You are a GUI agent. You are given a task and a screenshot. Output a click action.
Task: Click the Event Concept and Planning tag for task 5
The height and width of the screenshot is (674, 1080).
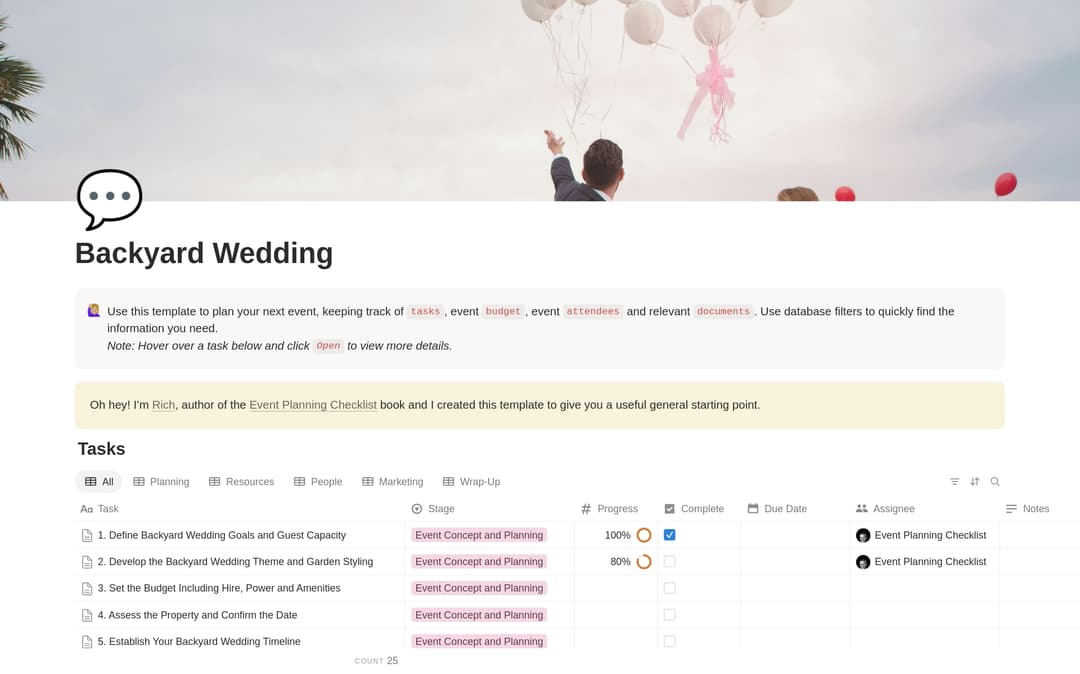[x=479, y=642]
